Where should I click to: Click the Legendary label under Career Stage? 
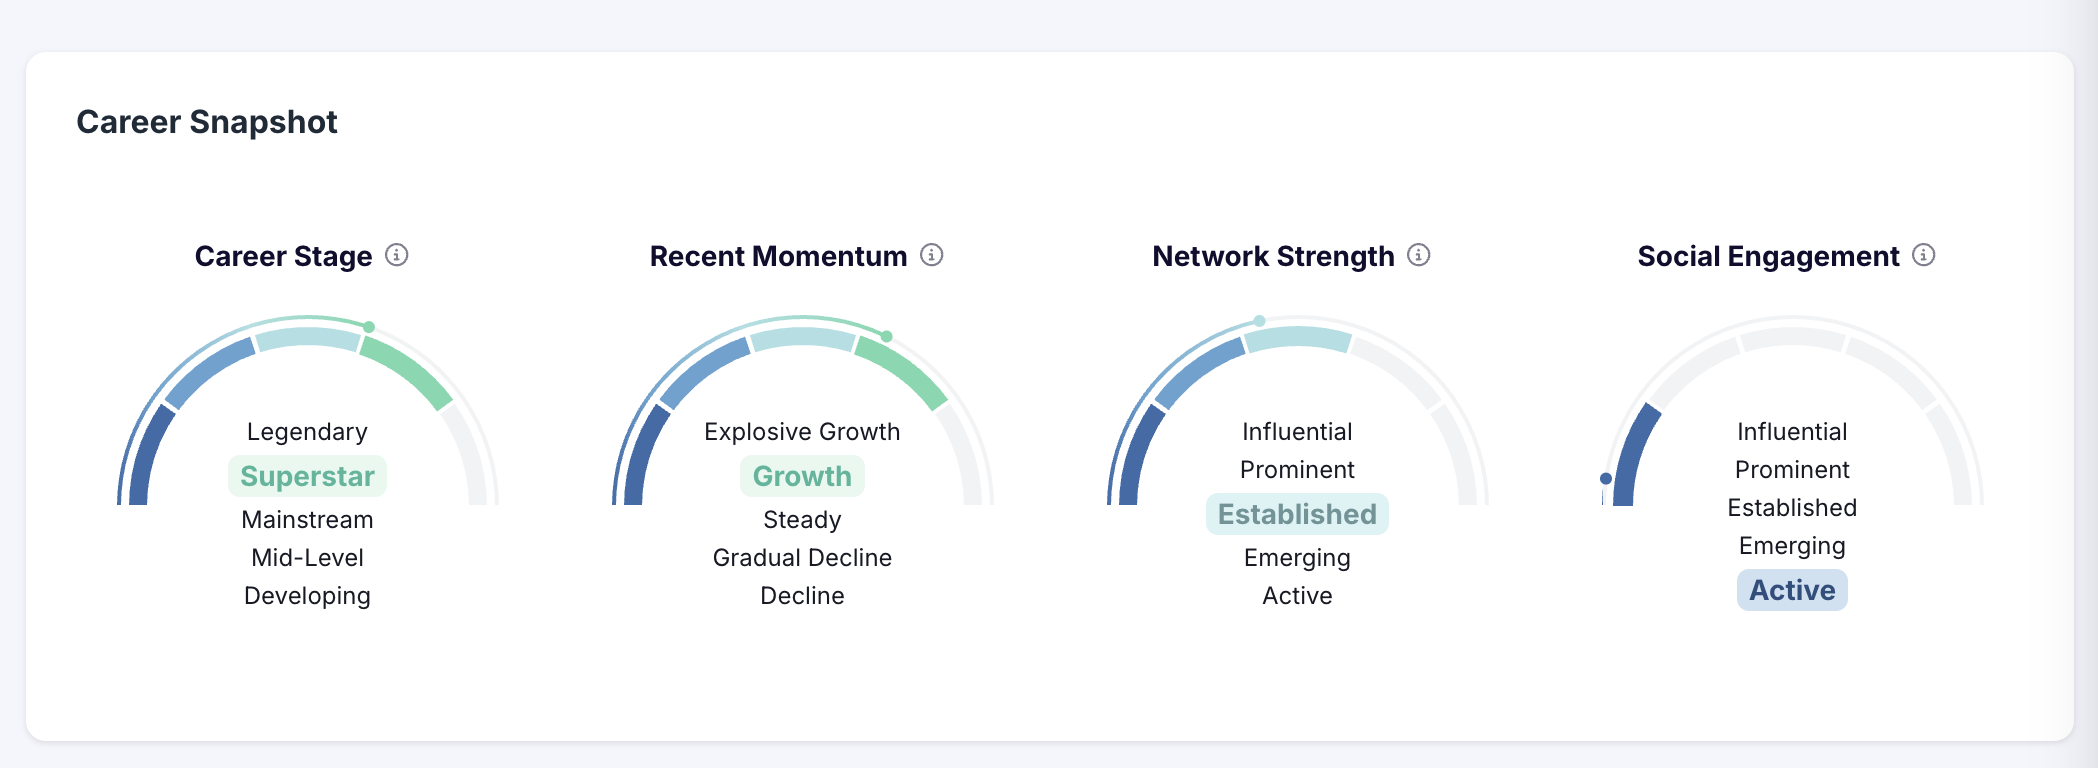pyautogui.click(x=307, y=432)
